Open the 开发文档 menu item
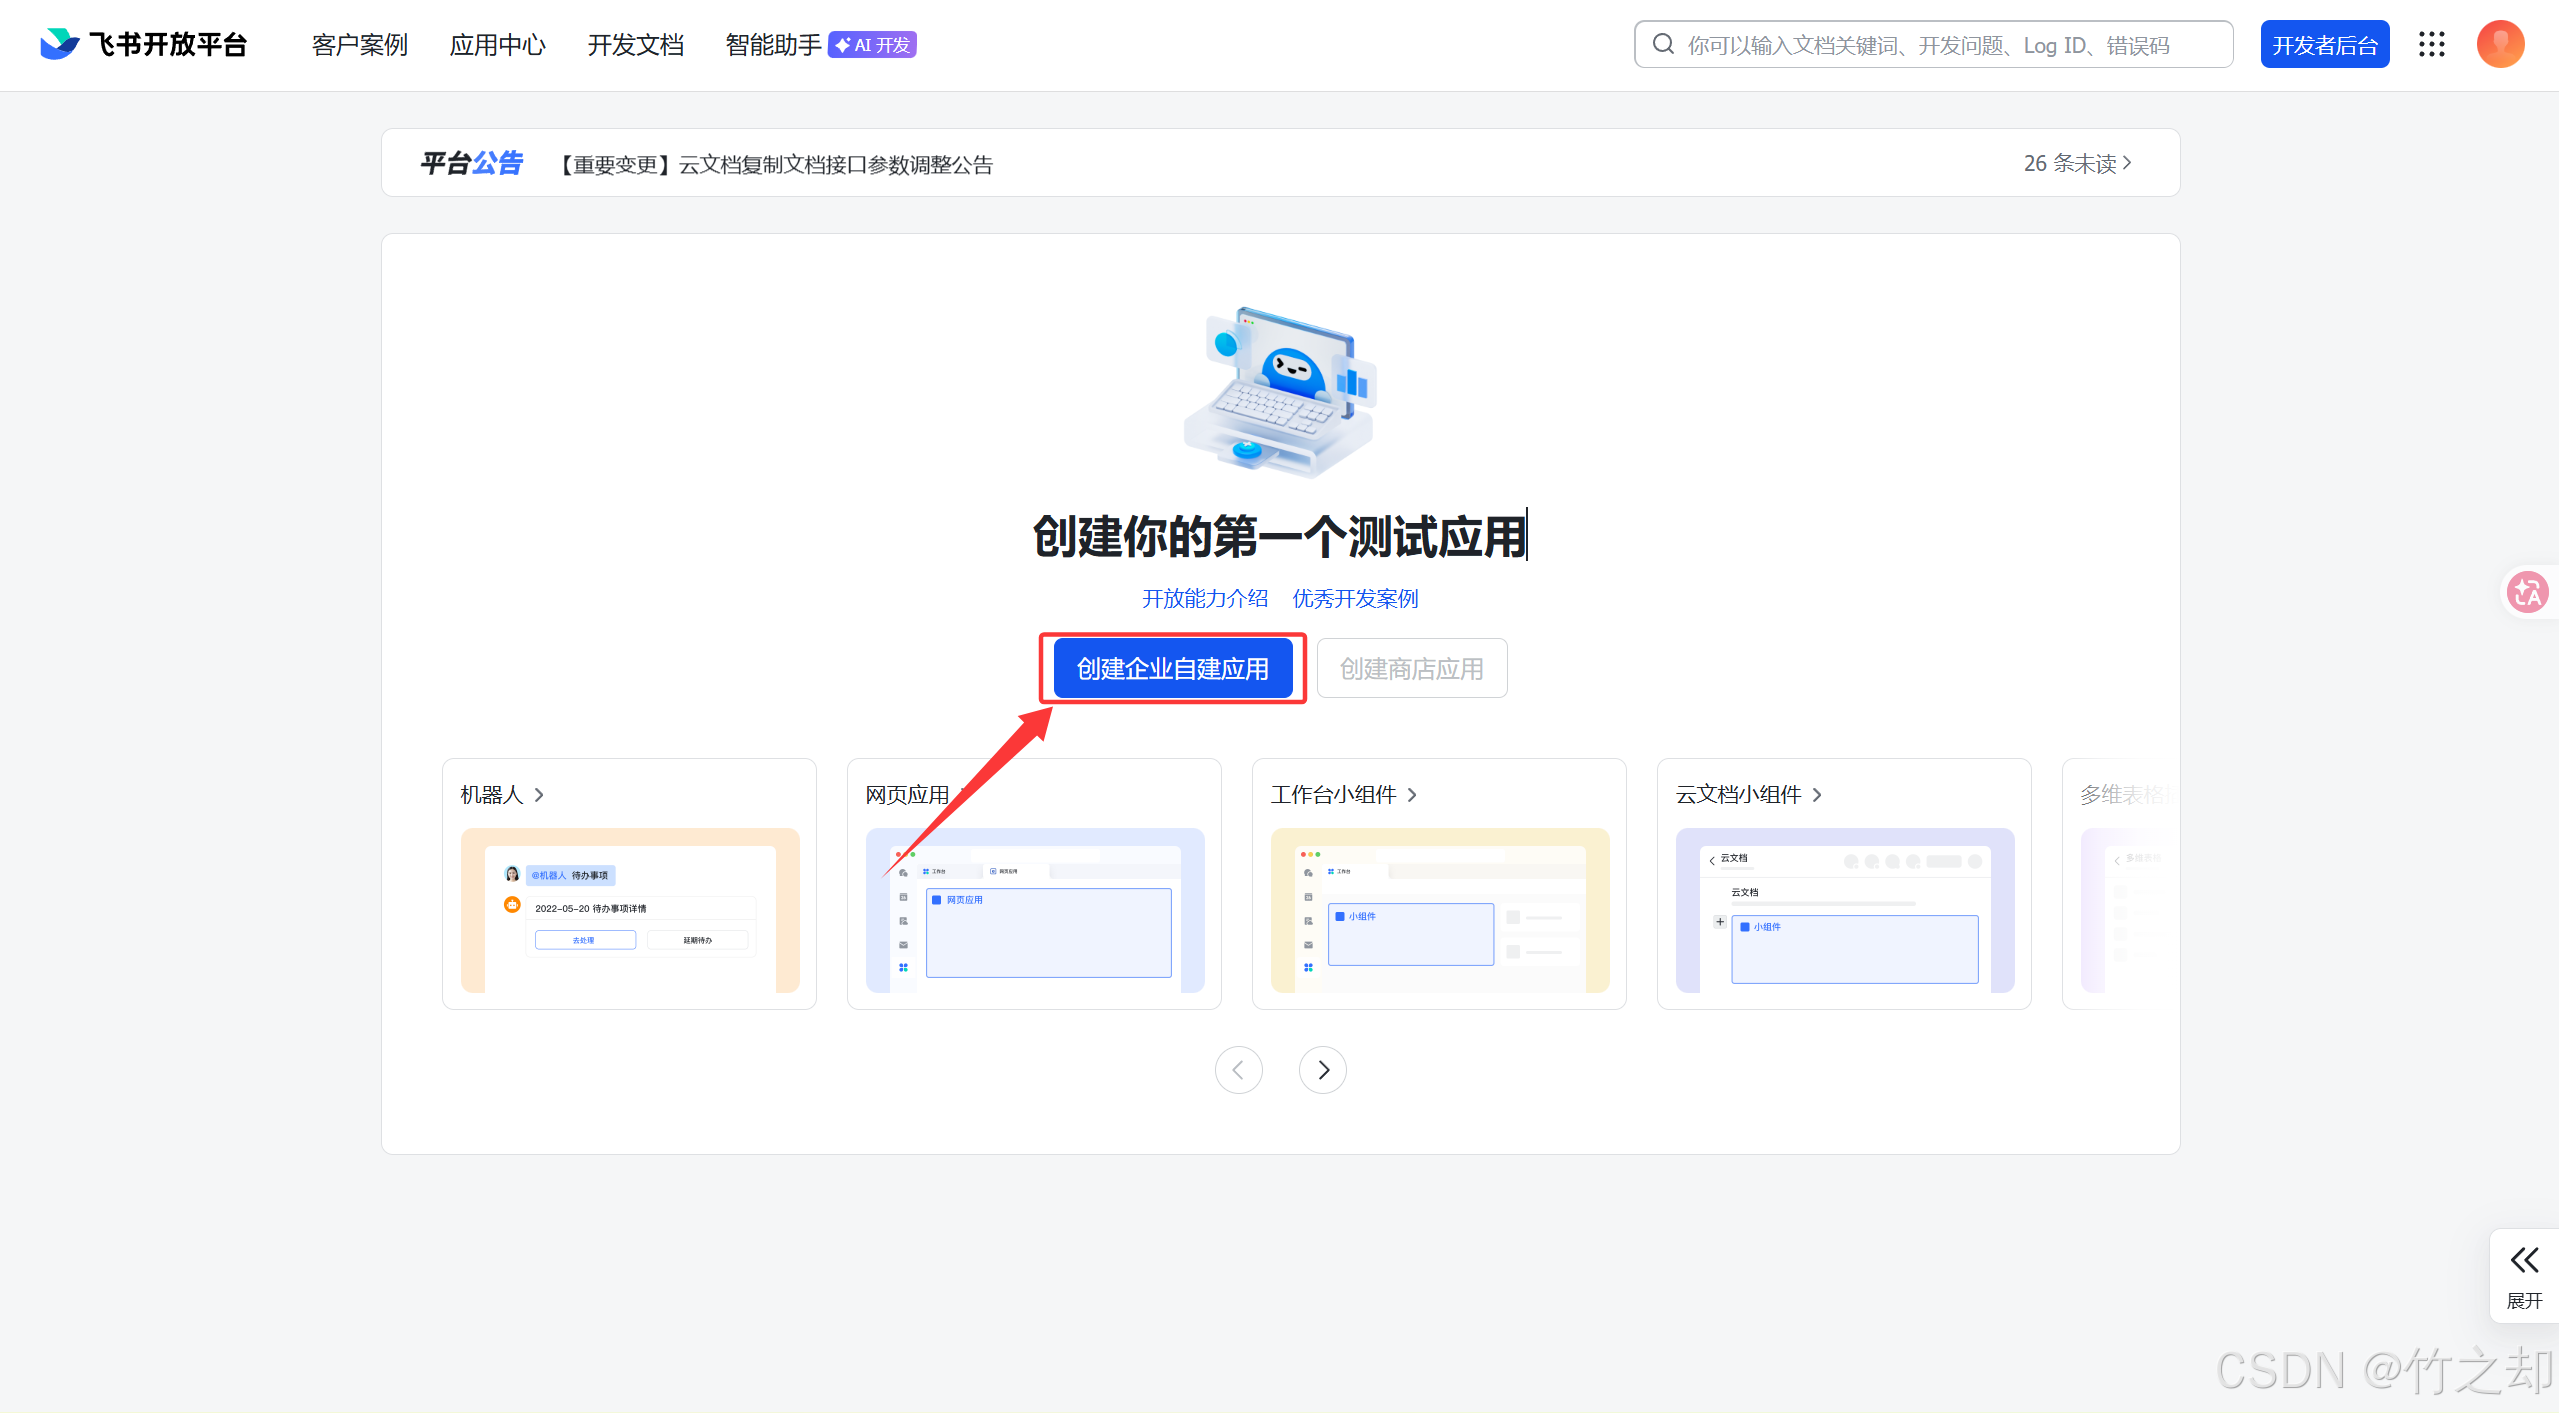Image resolution: width=2559 pixels, height=1413 pixels. click(x=635, y=45)
